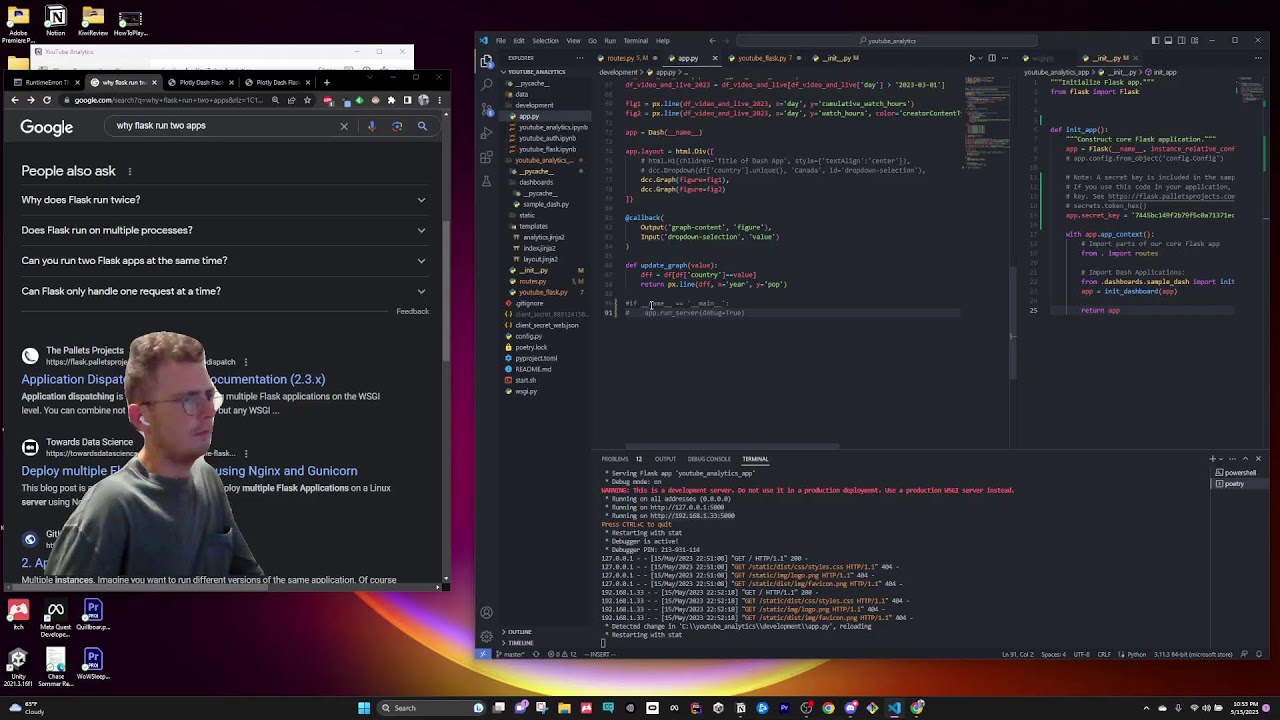
Task: Add a new terminal with plus icon
Action: point(1213,459)
